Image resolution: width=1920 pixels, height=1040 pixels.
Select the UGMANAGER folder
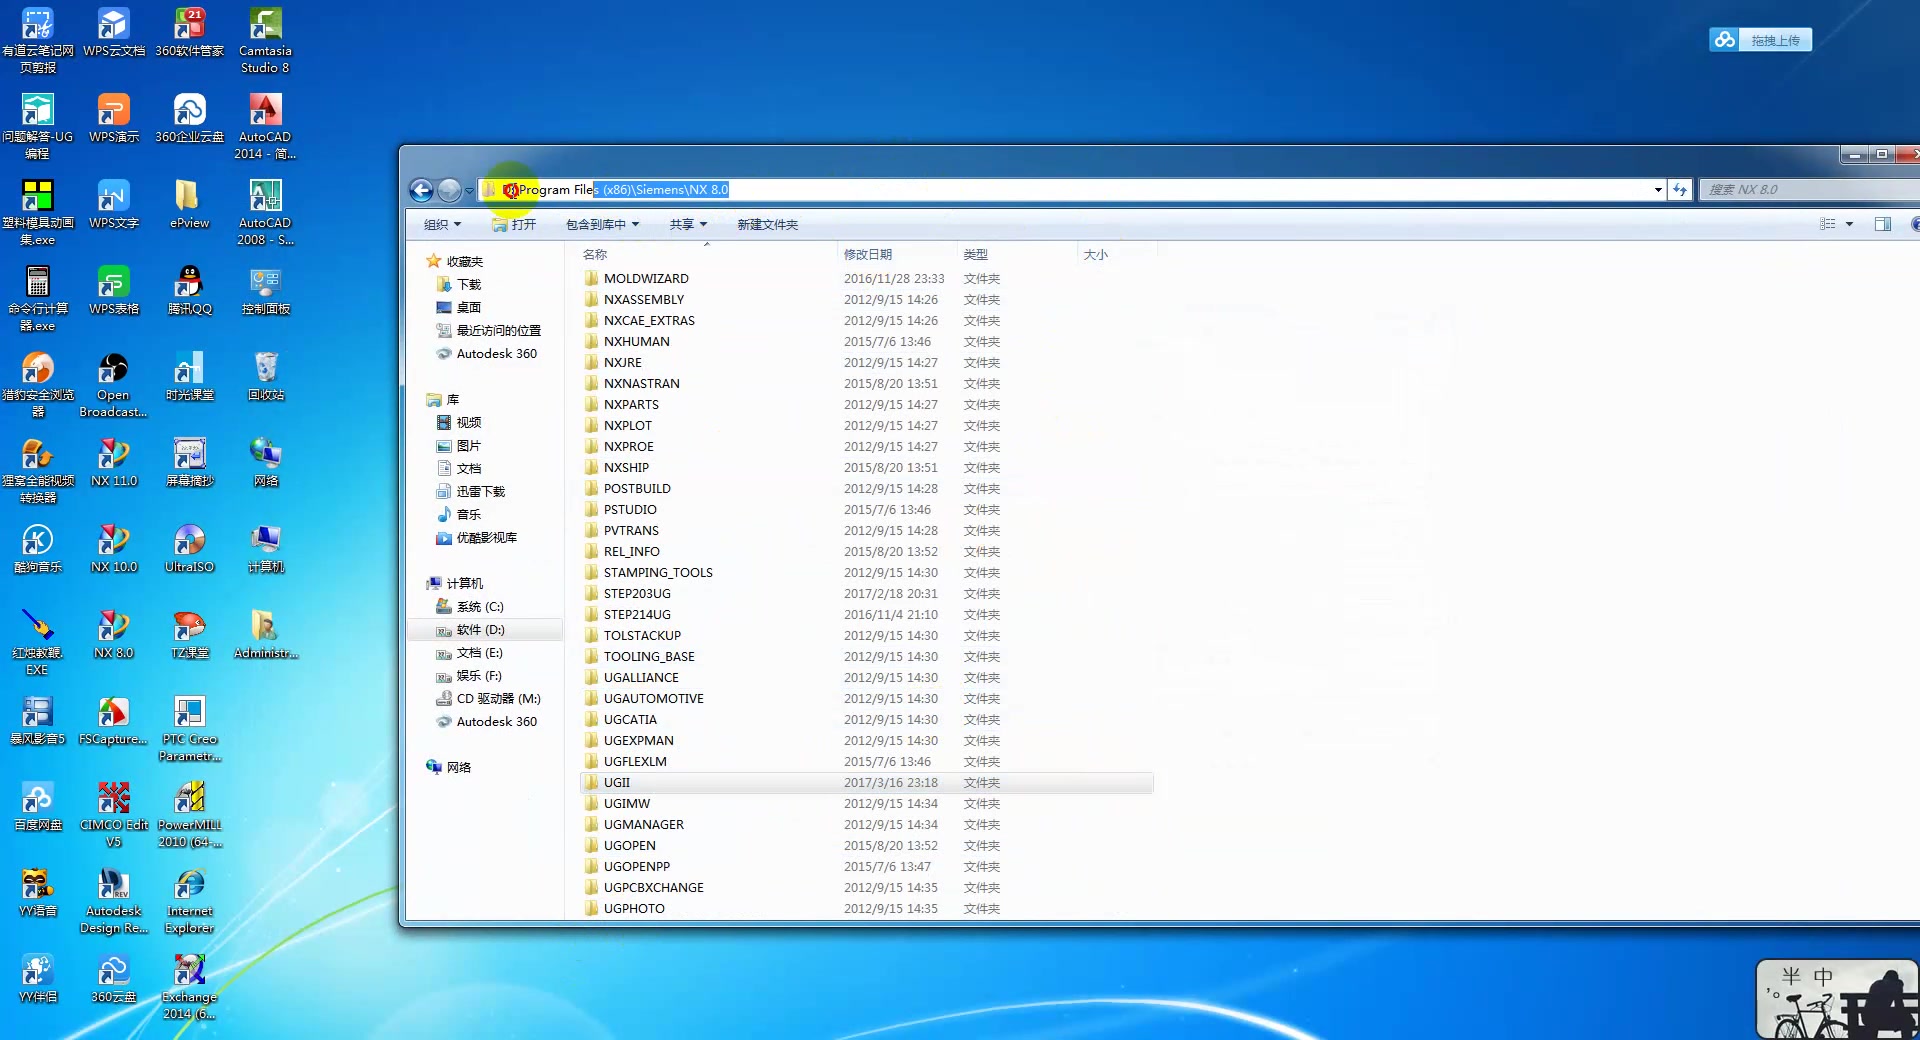coord(643,824)
